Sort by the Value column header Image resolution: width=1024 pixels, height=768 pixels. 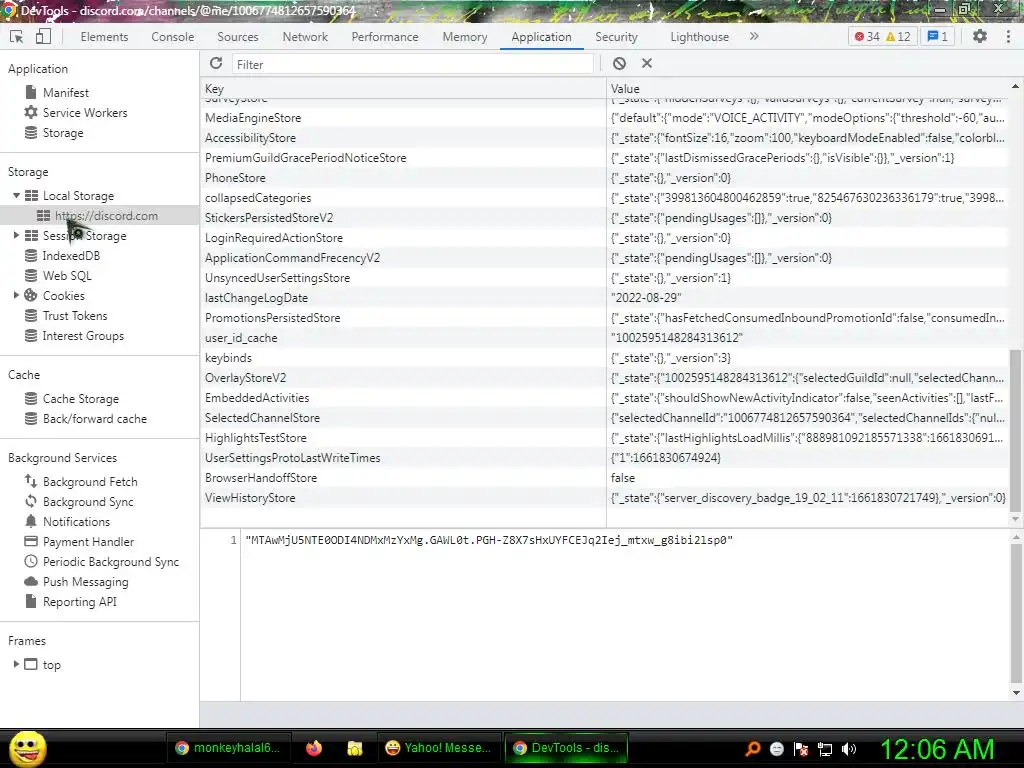point(808,88)
